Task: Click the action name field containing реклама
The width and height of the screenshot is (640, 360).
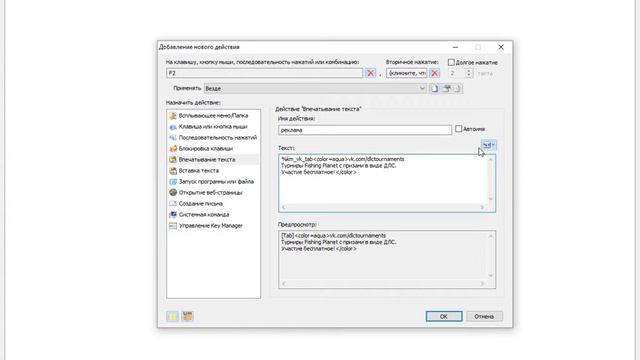Action: 365,130
